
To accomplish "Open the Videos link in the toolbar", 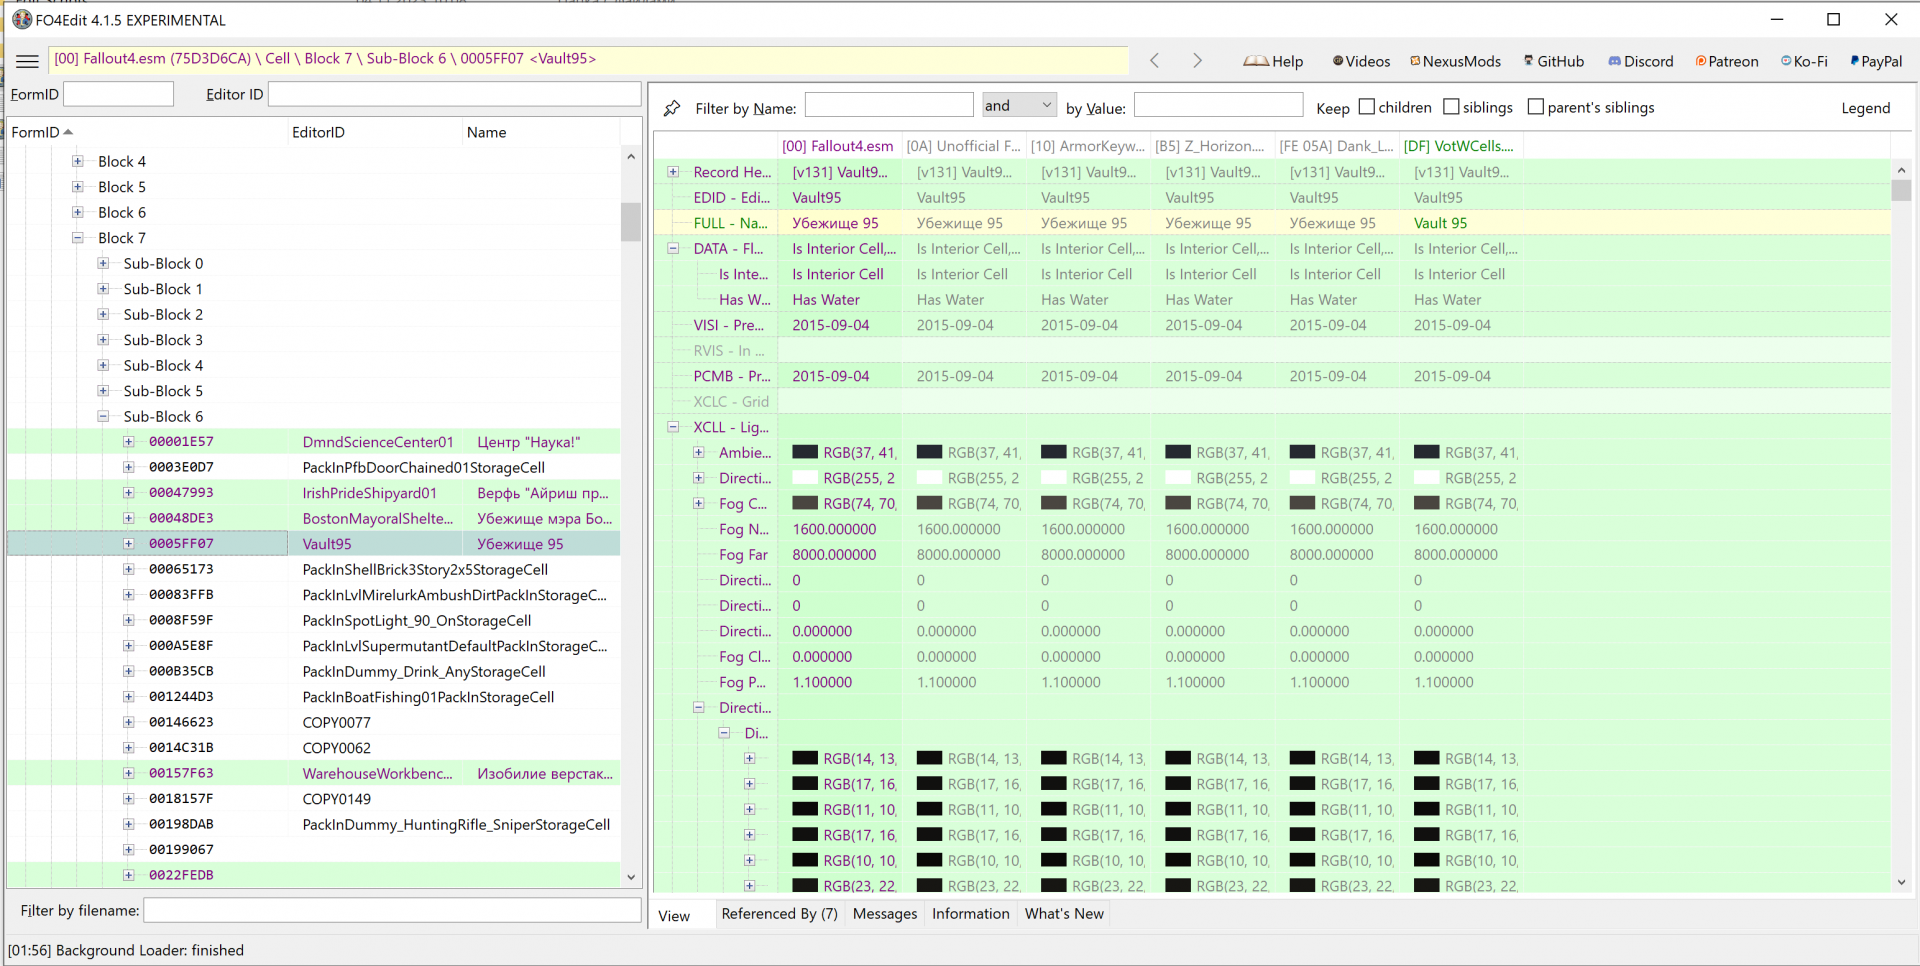I will [x=1361, y=61].
